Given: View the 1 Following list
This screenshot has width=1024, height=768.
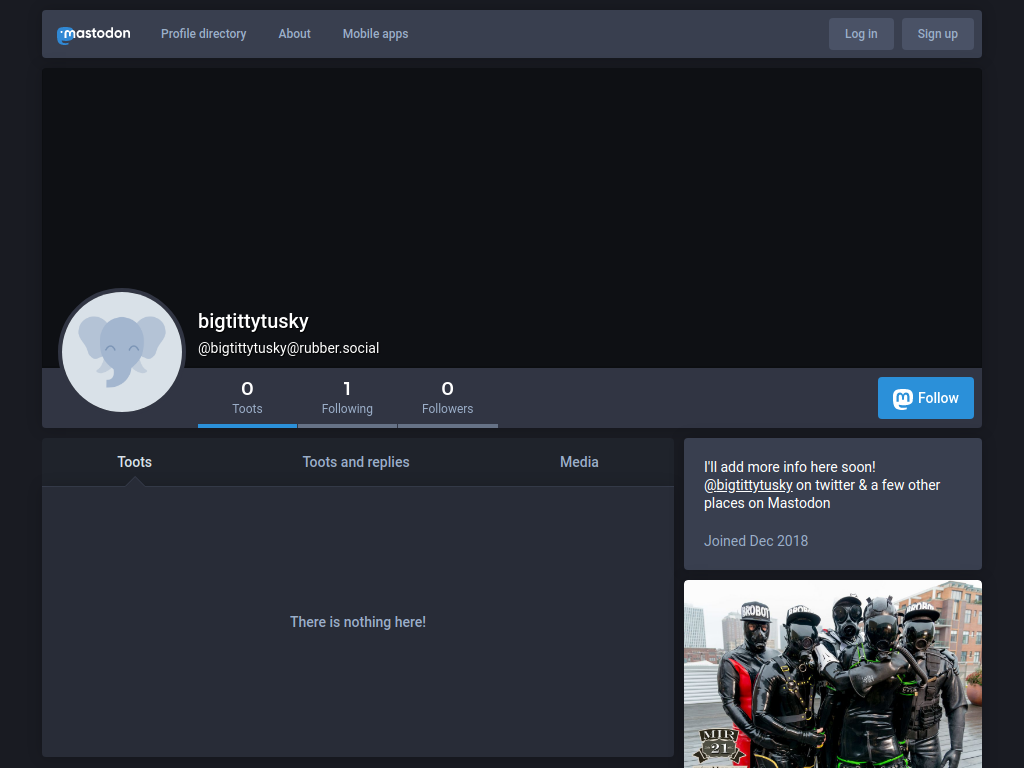Looking at the screenshot, I should click(x=347, y=398).
